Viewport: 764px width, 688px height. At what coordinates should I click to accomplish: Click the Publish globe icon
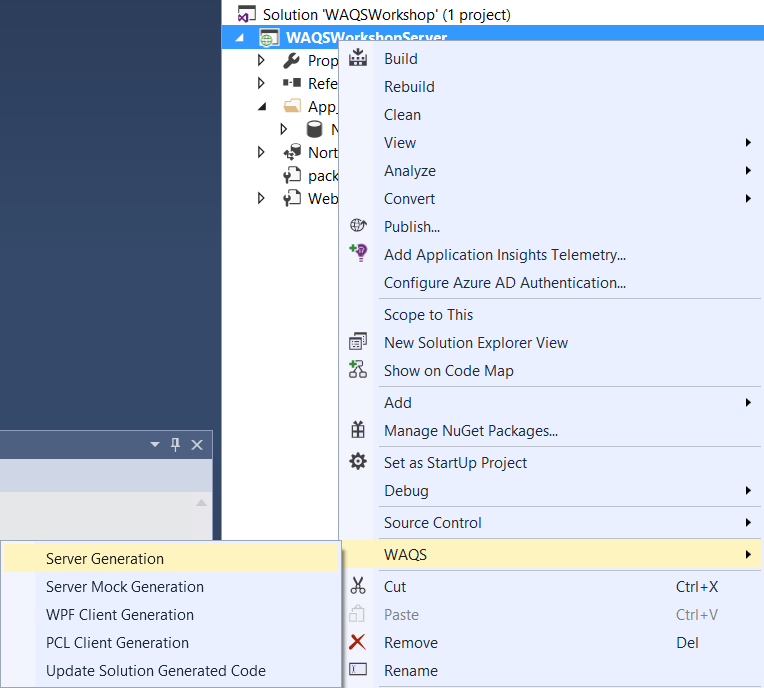pyautogui.click(x=358, y=226)
